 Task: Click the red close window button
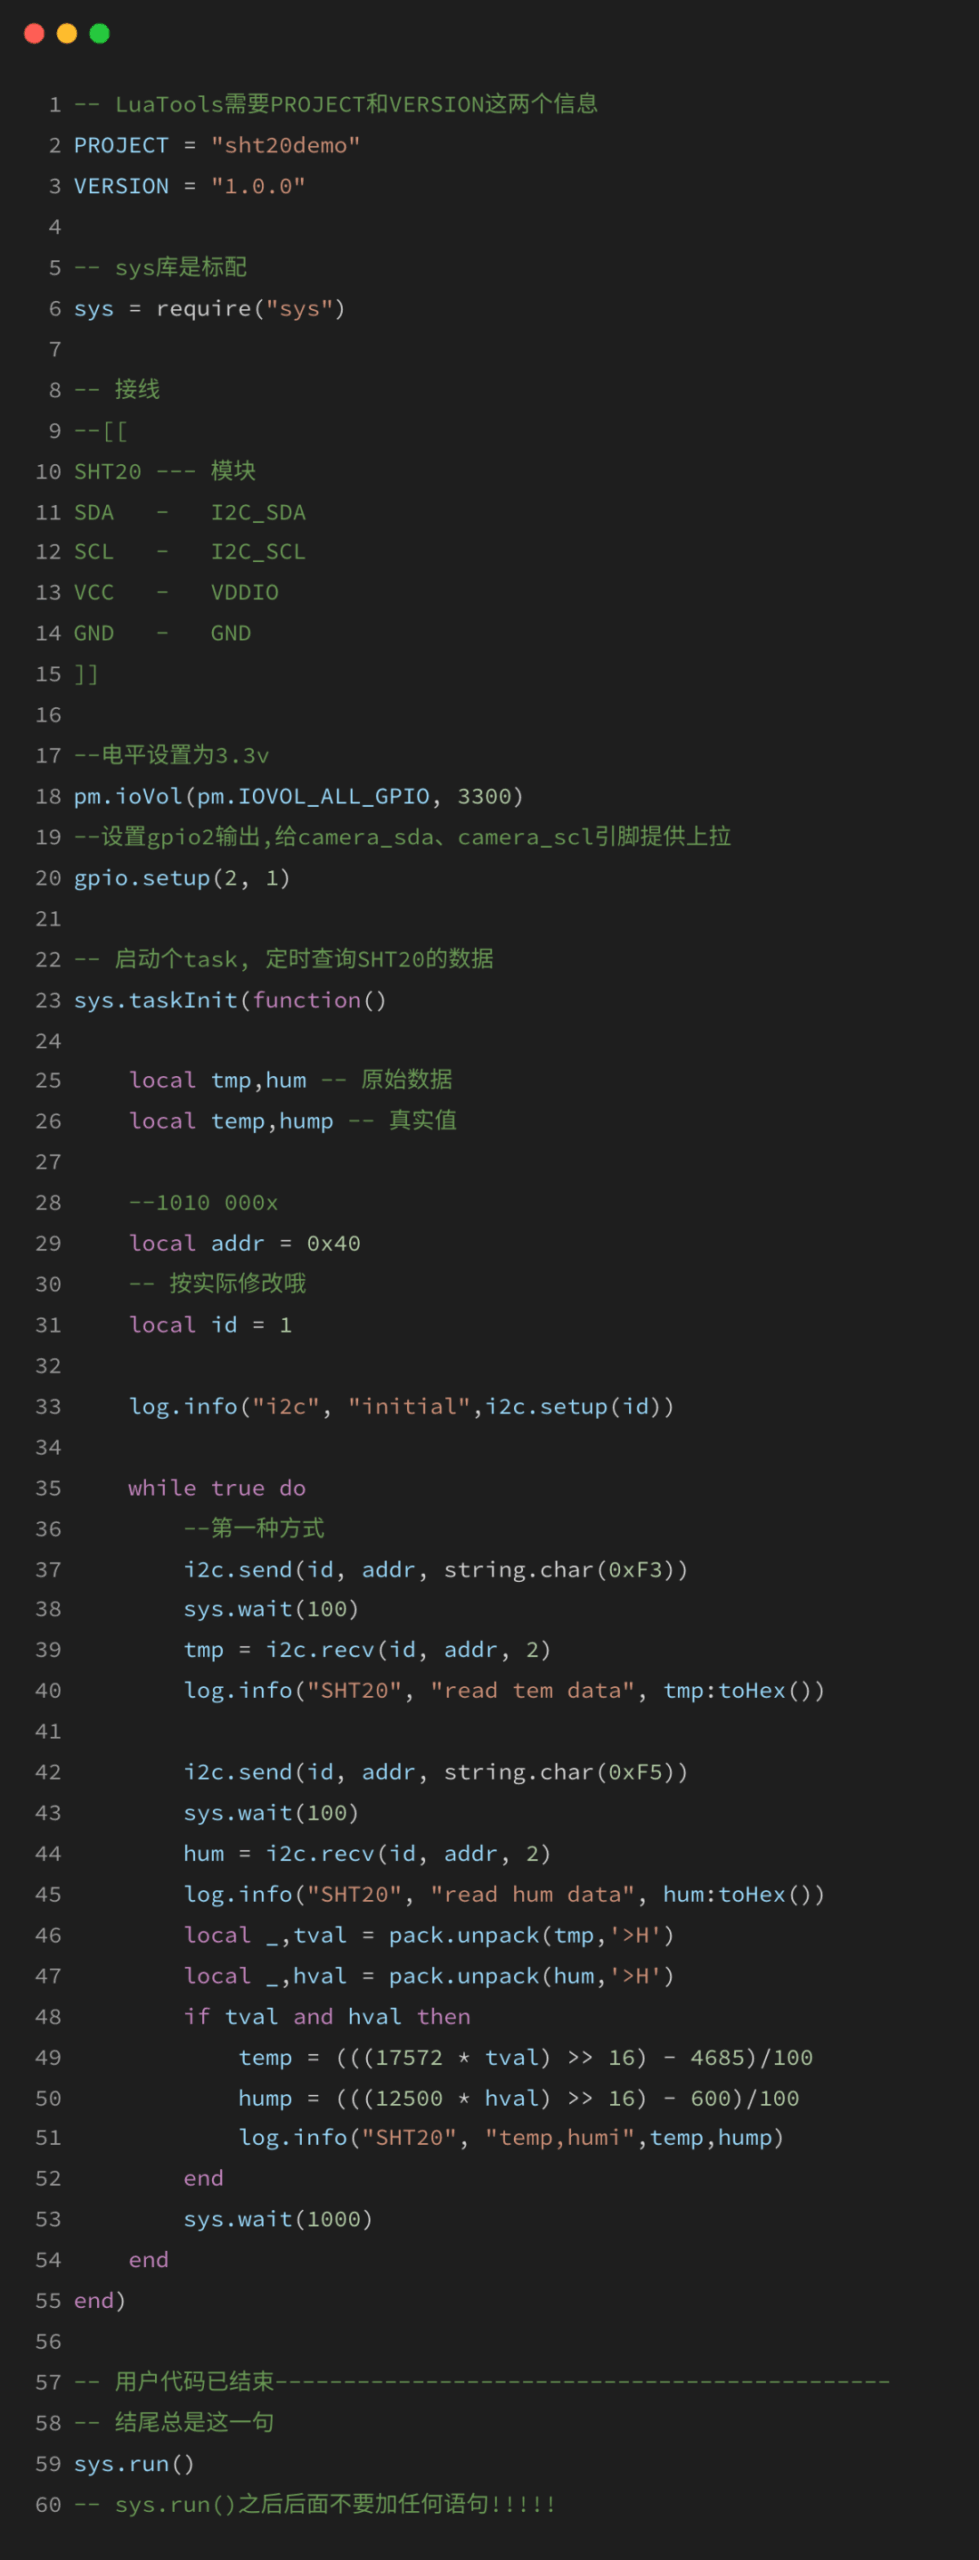(x=34, y=34)
